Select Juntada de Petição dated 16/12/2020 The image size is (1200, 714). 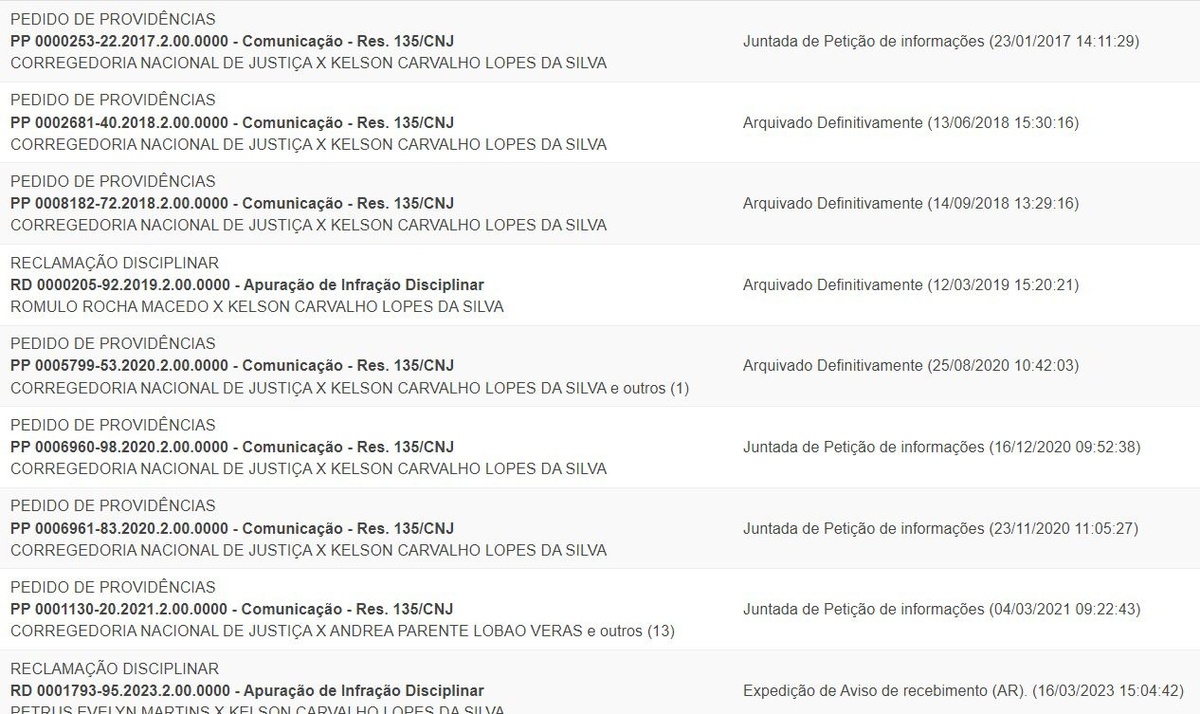(x=941, y=447)
